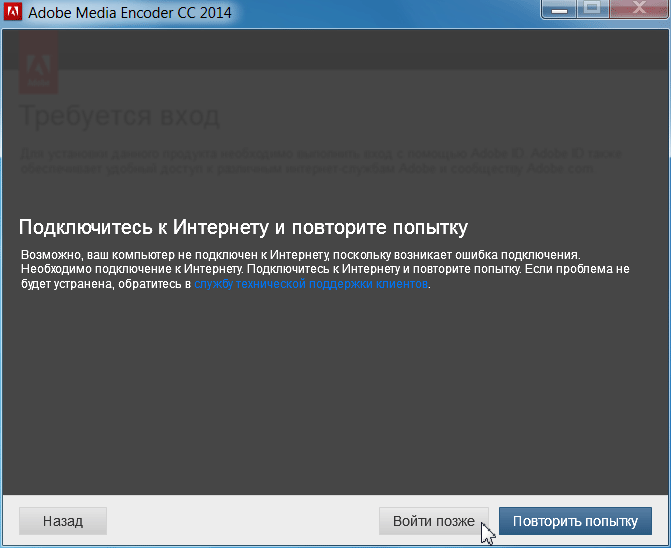Maximize the Adobe Media Encoder window
Viewport: 671px width, 548px height.
pyautogui.click(x=593, y=9)
